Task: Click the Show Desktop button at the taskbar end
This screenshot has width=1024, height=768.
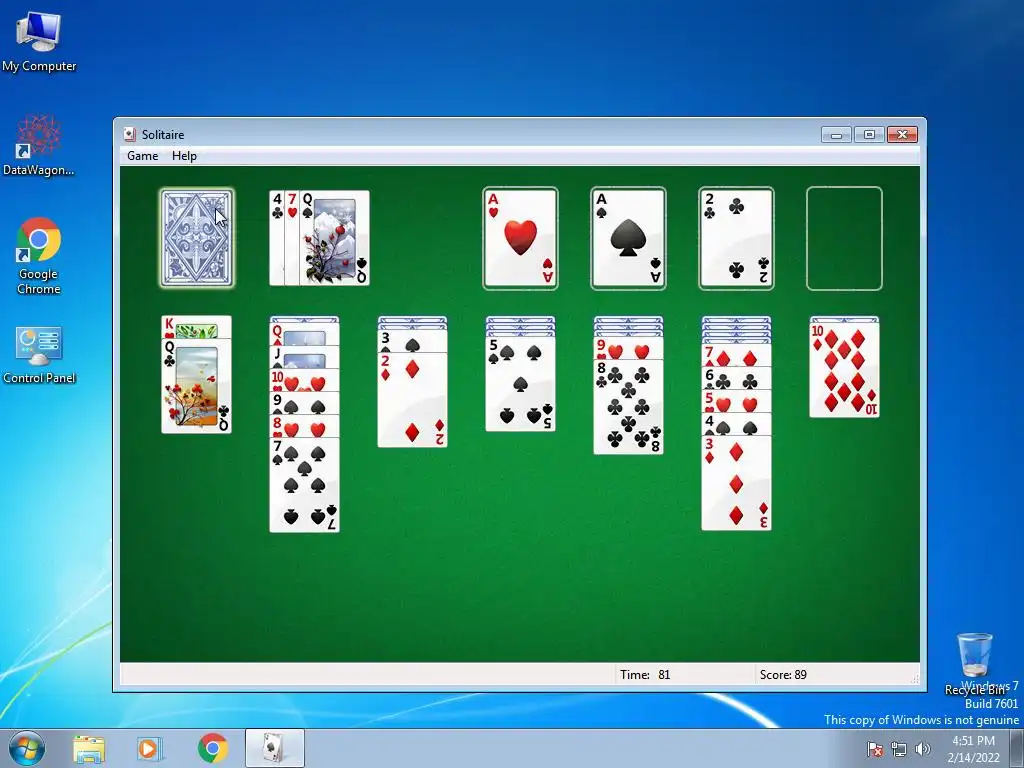Action: 1017,748
